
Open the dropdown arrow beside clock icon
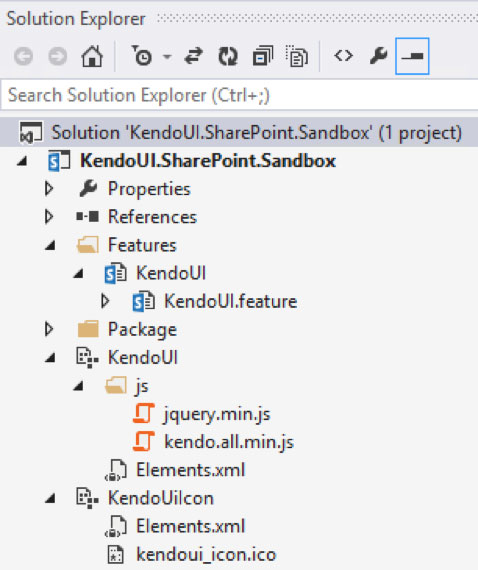click(x=167, y=57)
